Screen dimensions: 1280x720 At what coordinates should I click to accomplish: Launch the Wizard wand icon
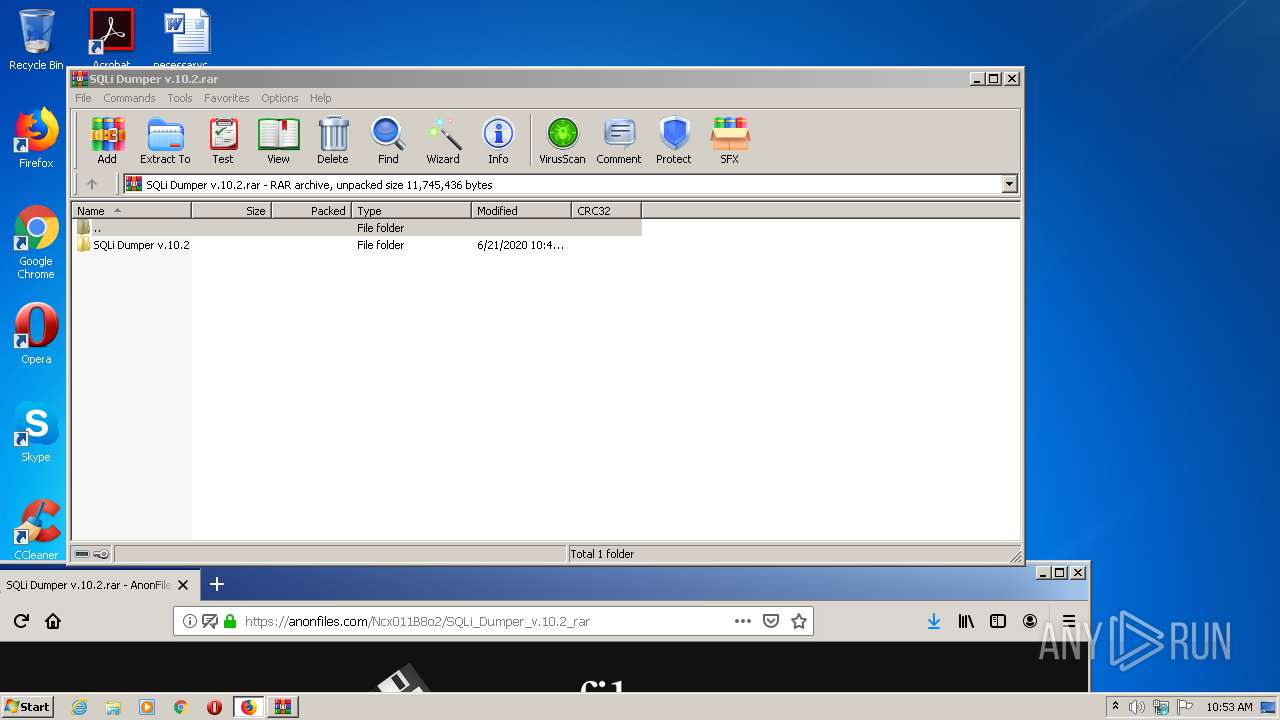coord(443,140)
